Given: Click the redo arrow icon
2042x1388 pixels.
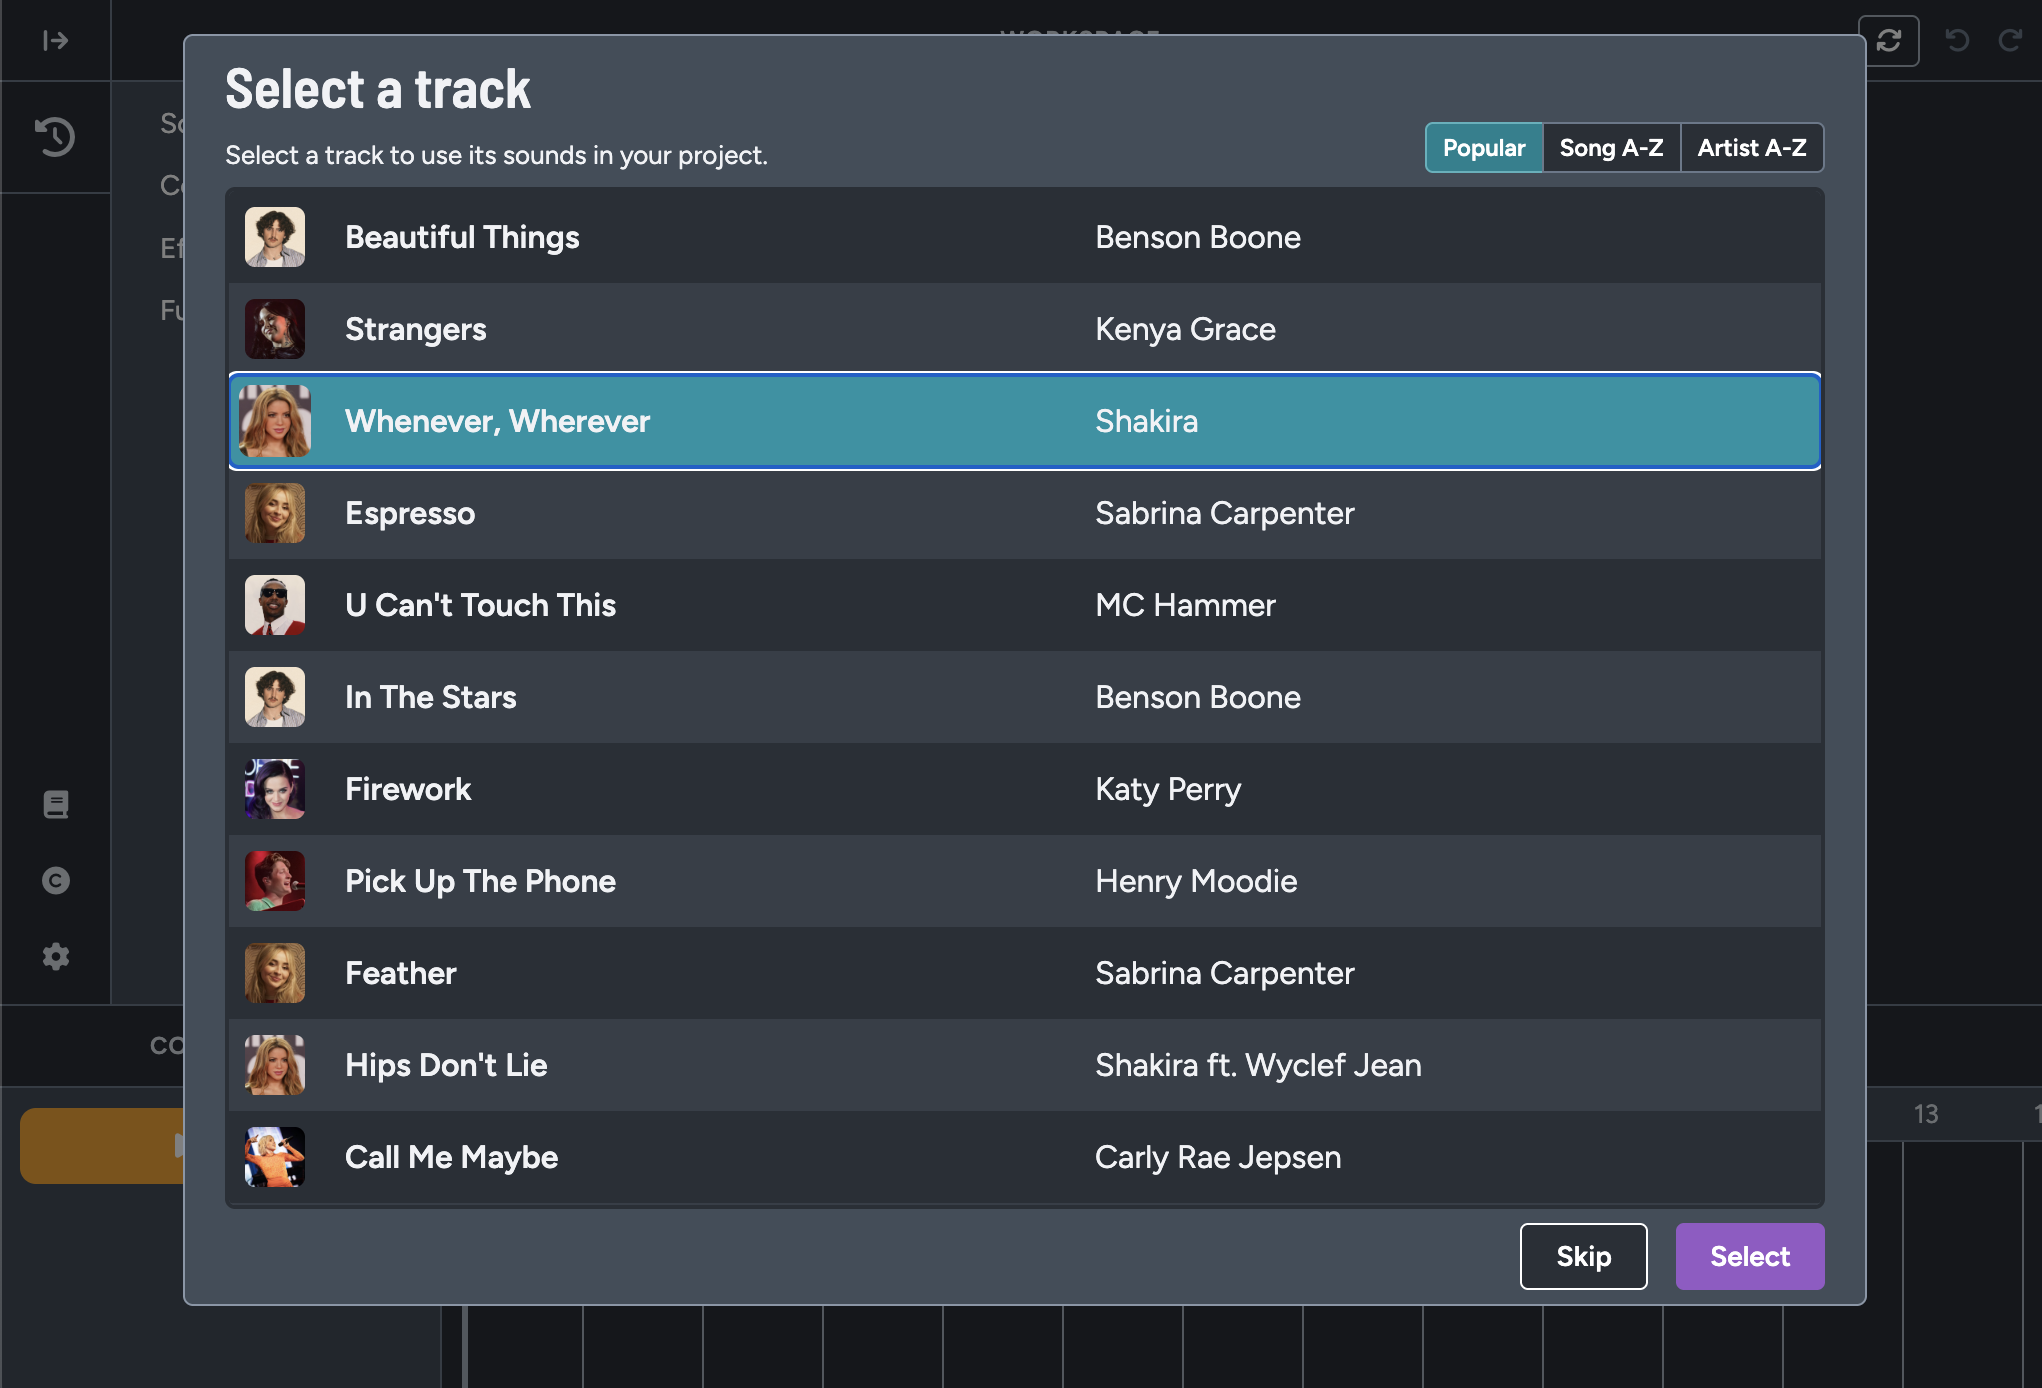Looking at the screenshot, I should tap(2010, 40).
